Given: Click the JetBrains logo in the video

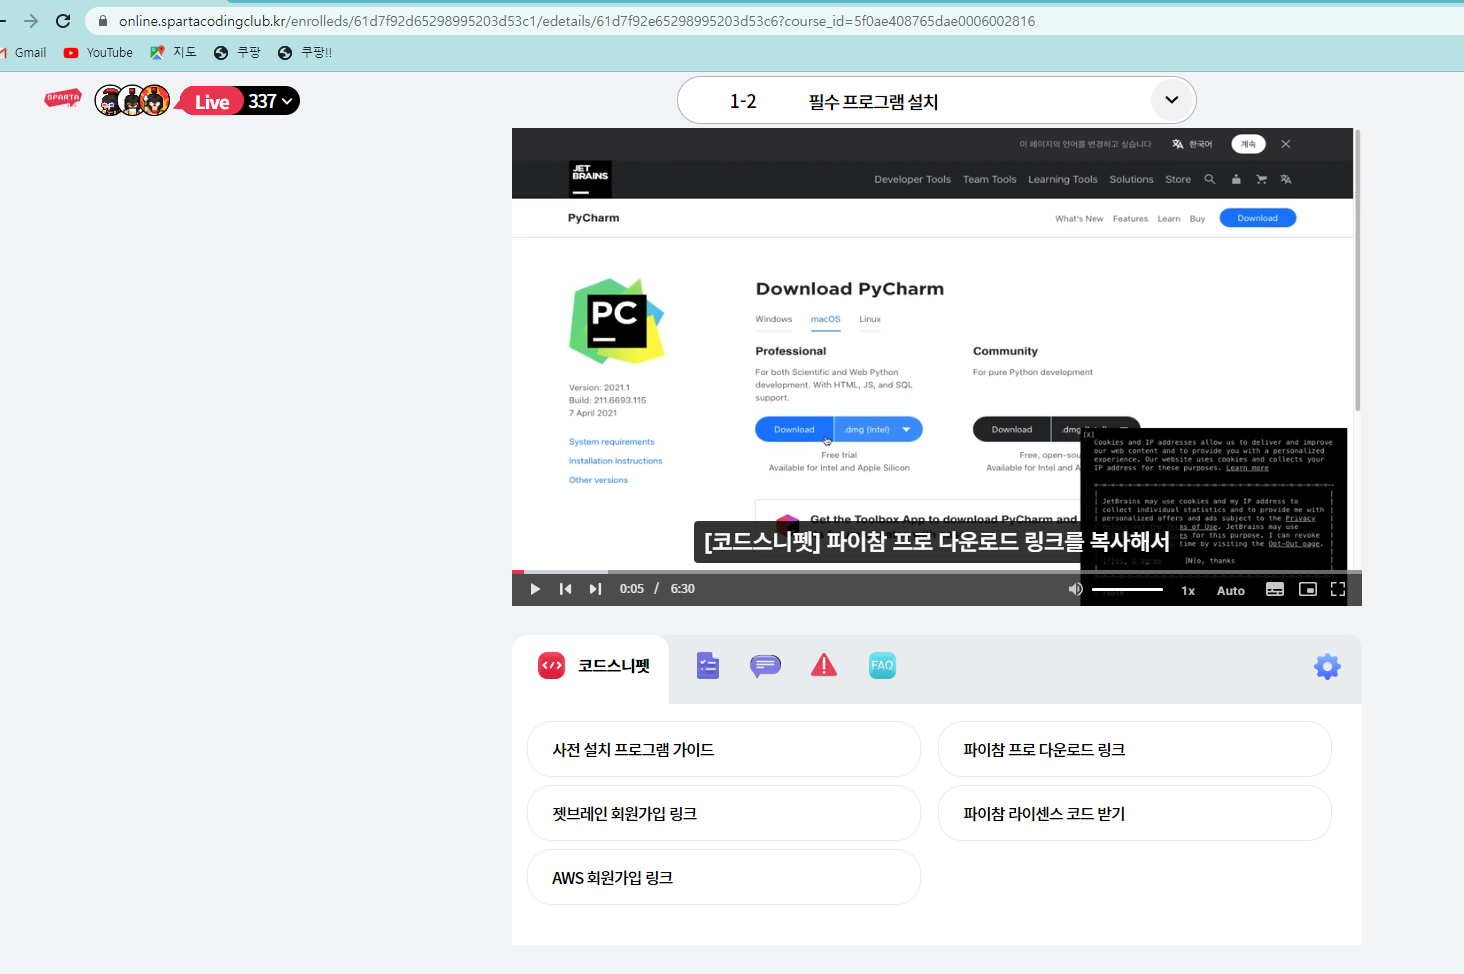Looking at the screenshot, I should click(x=590, y=179).
